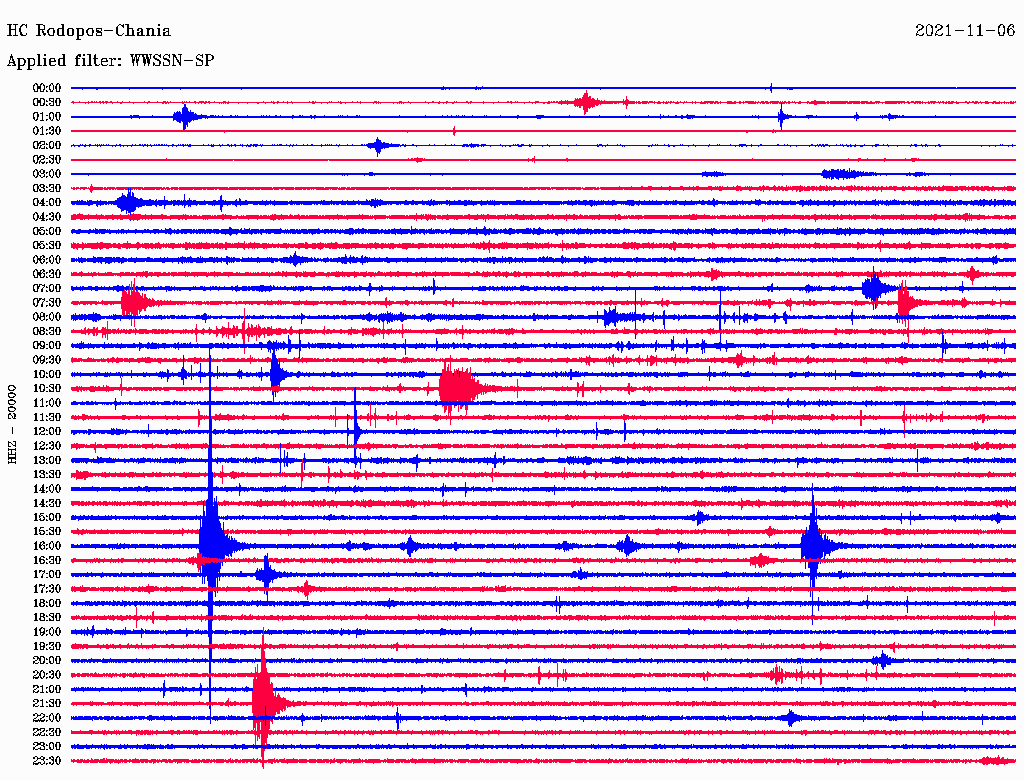Select the 01:30 time row label
This screenshot has height=780, width=1024.
47,131
